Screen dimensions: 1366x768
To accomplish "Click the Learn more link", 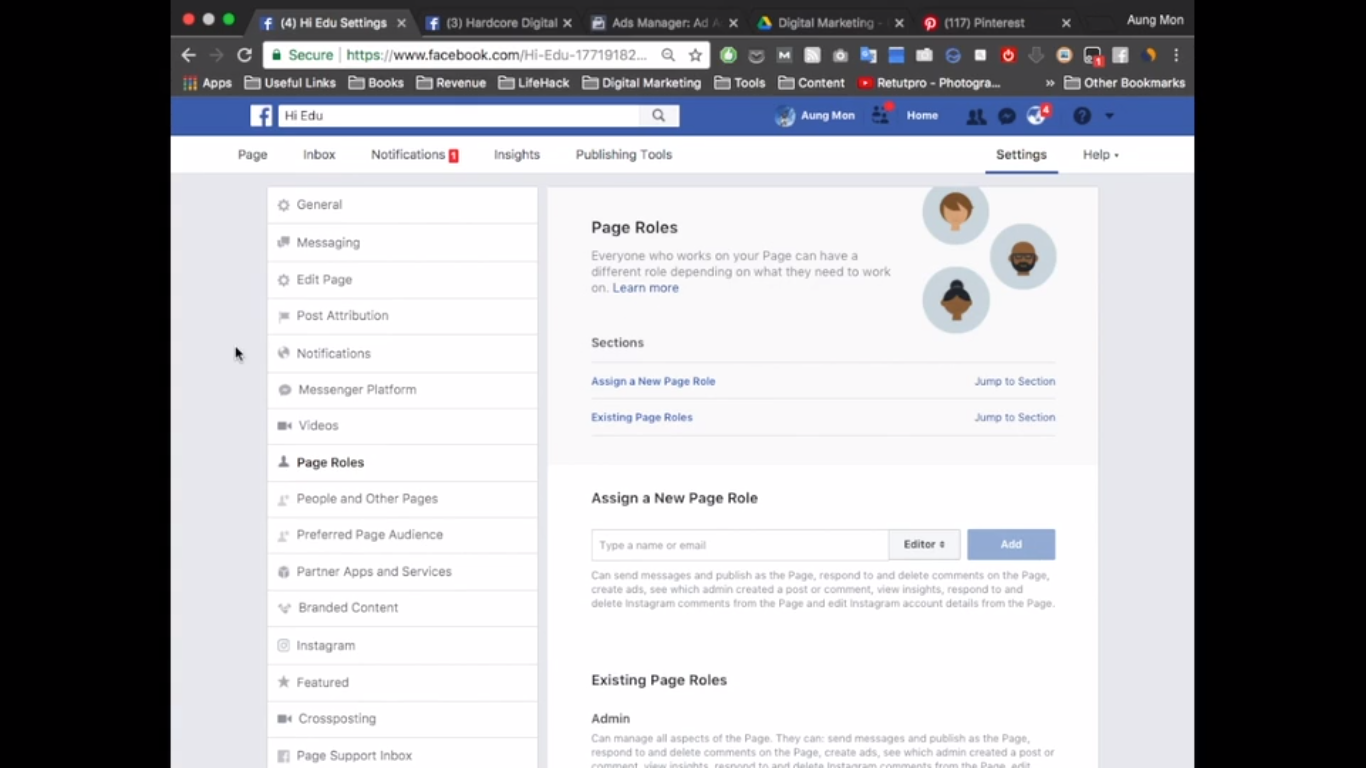I will (645, 288).
